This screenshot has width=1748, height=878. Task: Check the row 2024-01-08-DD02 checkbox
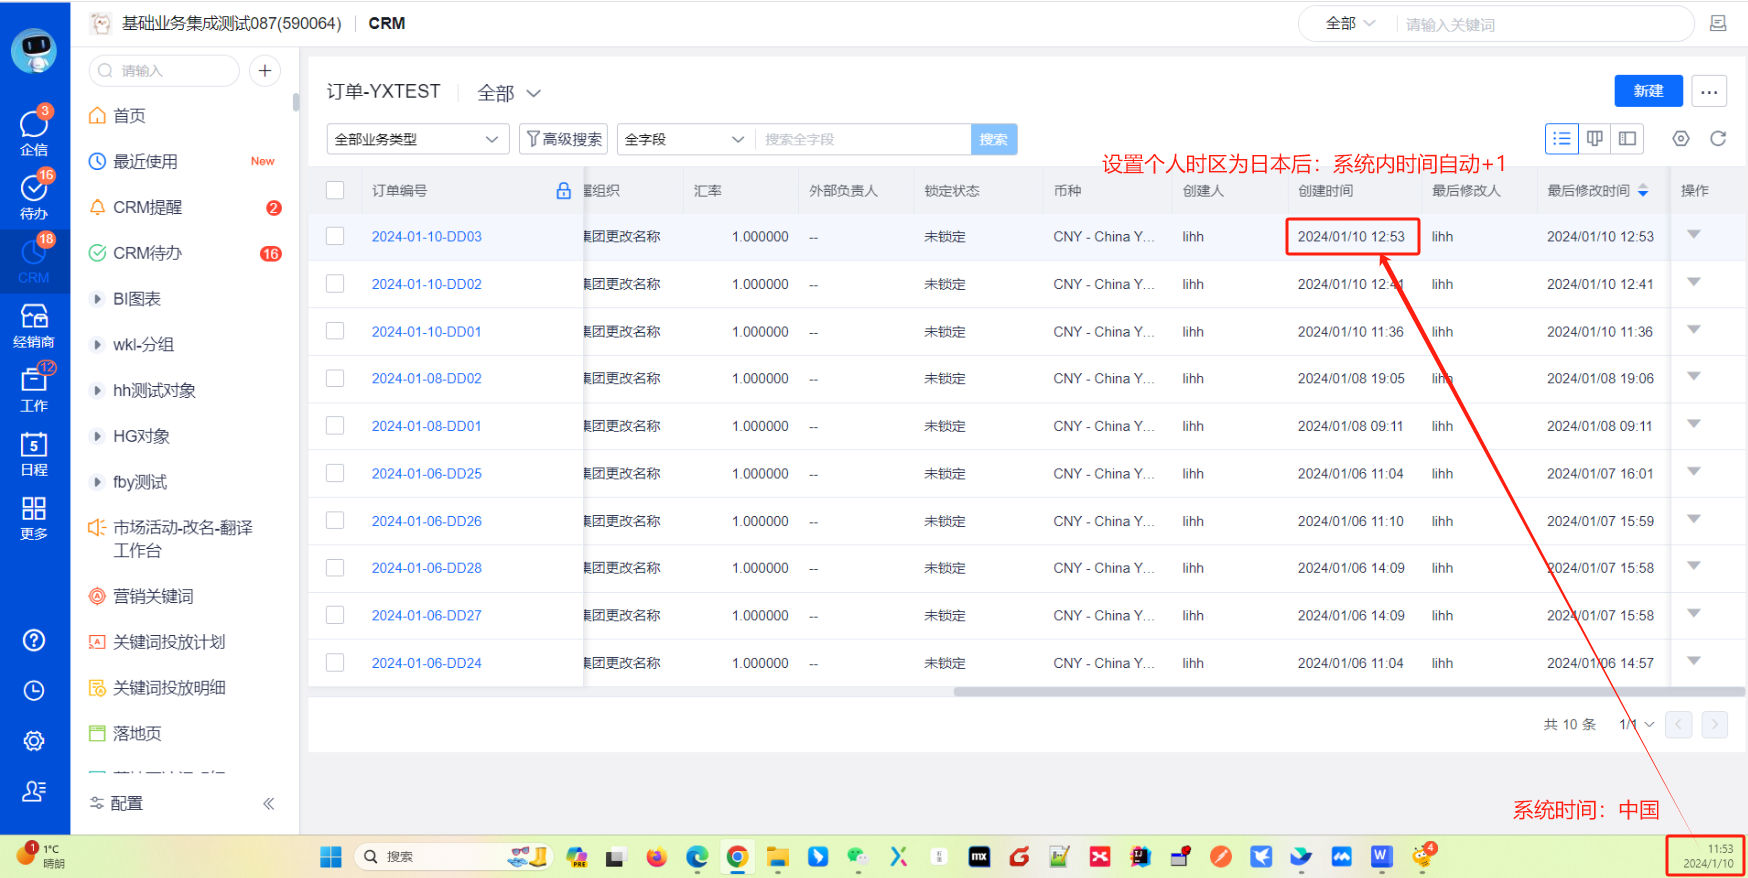coord(335,378)
